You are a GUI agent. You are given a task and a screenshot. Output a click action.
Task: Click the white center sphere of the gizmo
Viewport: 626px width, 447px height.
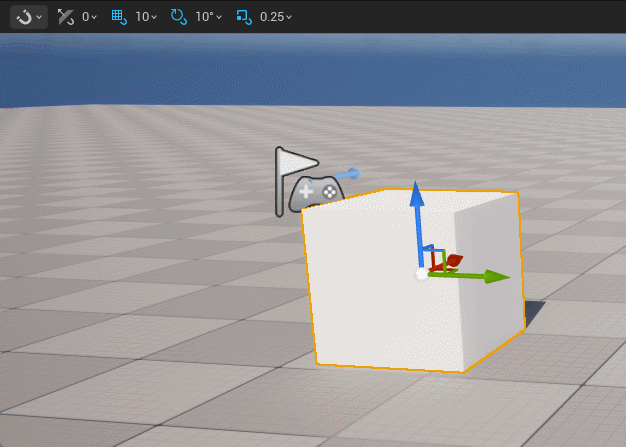[x=421, y=275]
